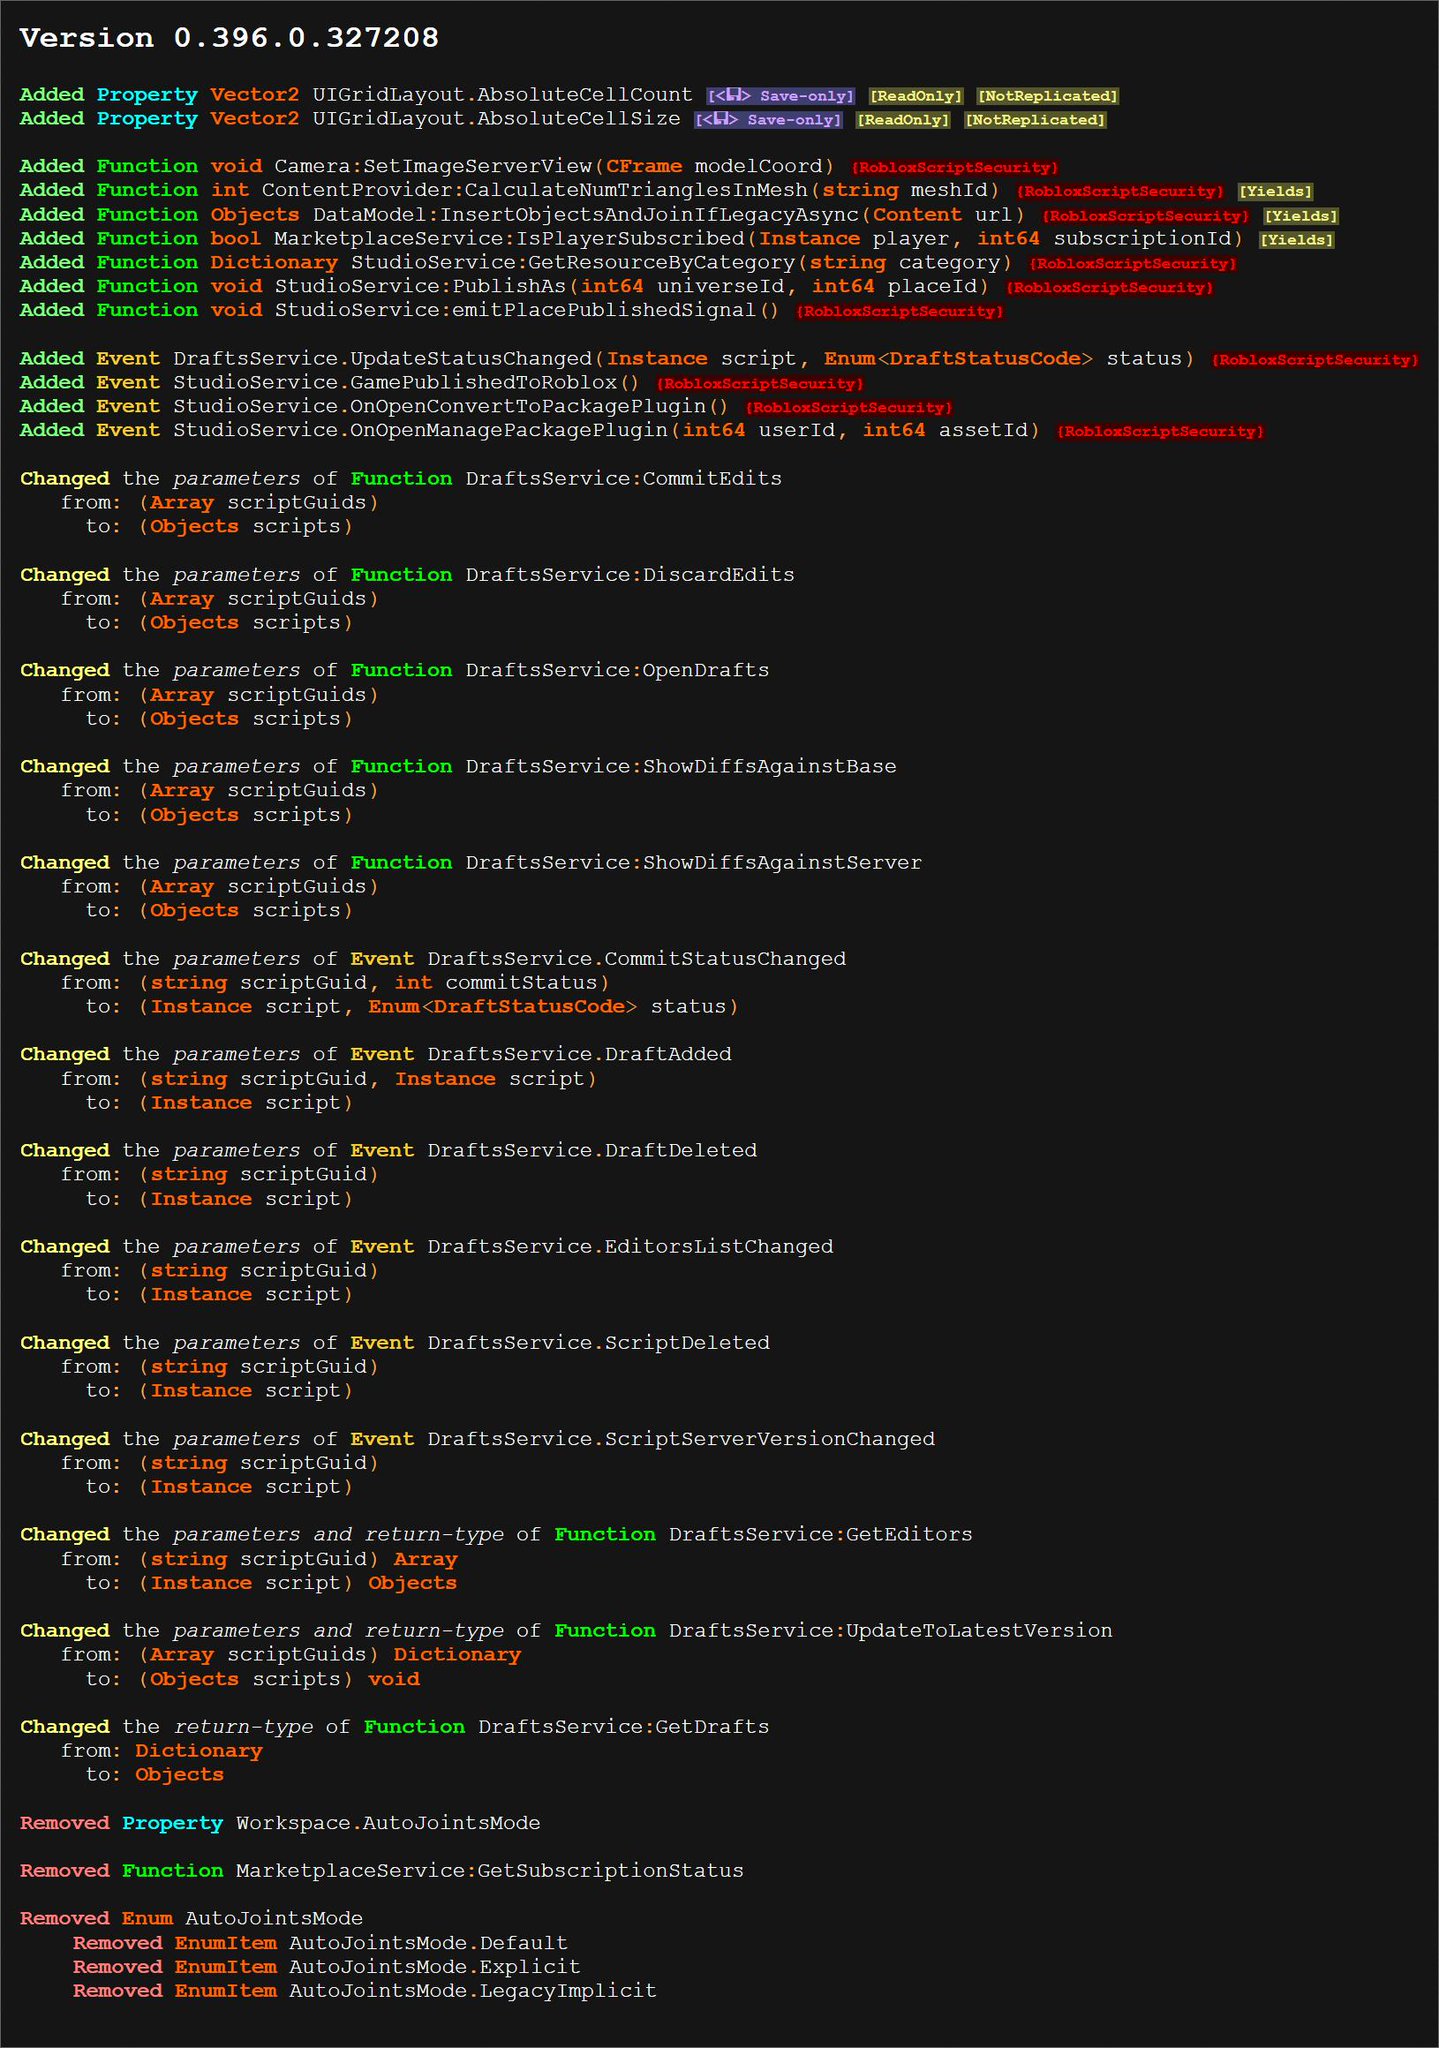The height and width of the screenshot is (2048, 1439).
Task: Click StudioService.OnOpenConvertToPackagePlugin event name
Action: coord(440,407)
